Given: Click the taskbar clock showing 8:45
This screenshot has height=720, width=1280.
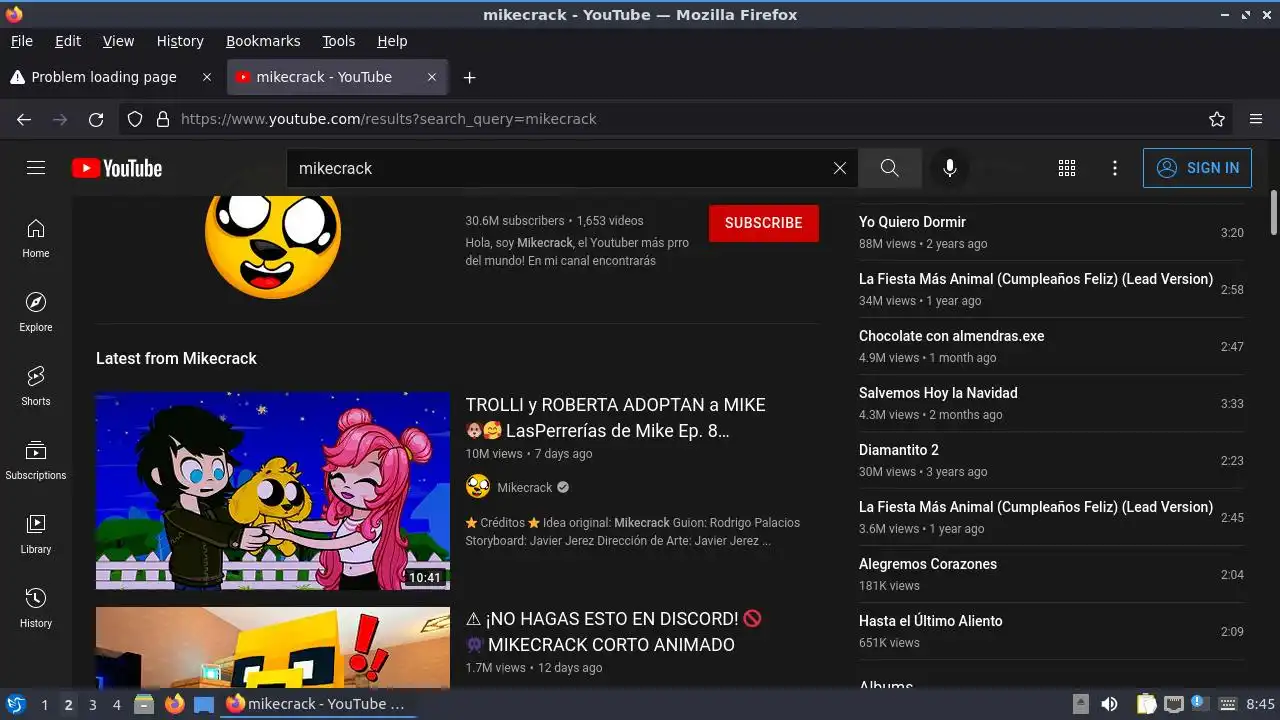Looking at the screenshot, I should (1261, 704).
